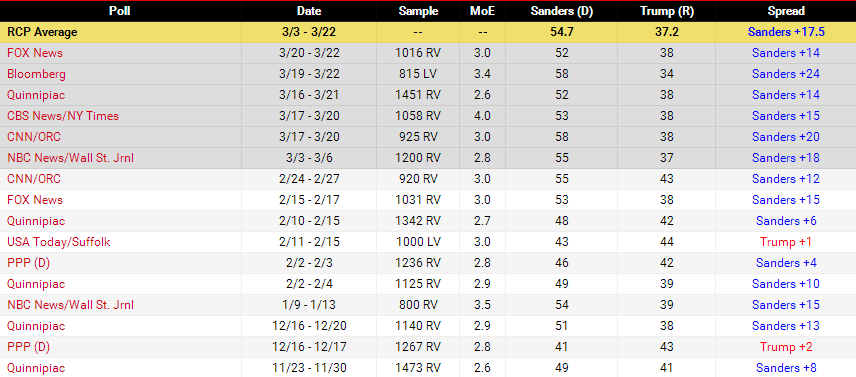
Task: Select the Sanders (D) column header
Action: pyautogui.click(x=562, y=11)
